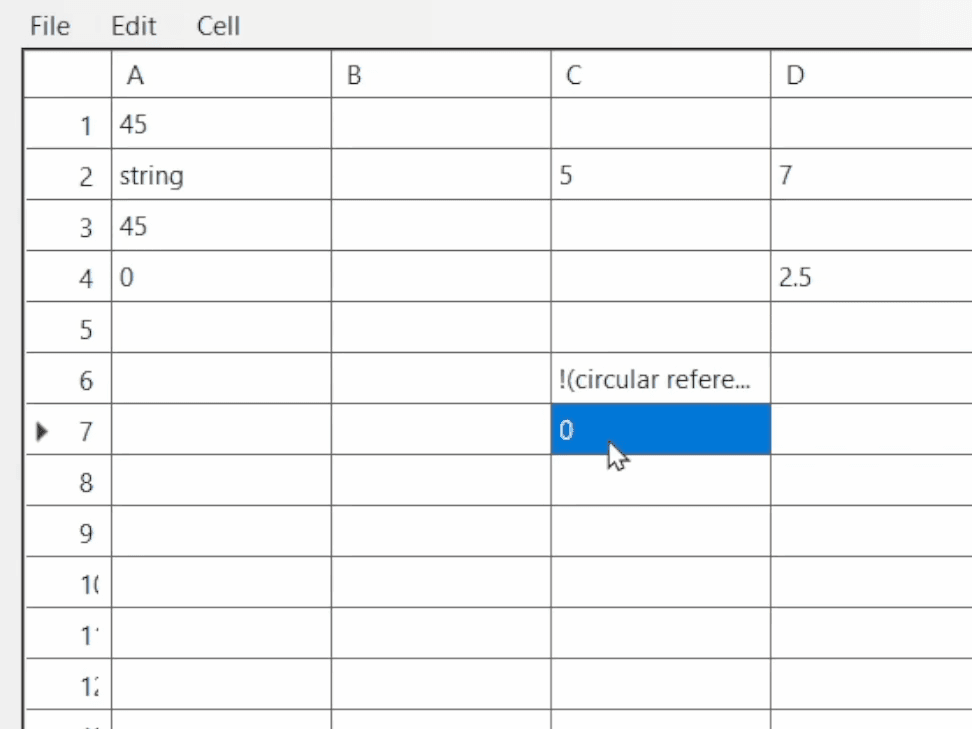The height and width of the screenshot is (729, 972).
Task: Select column D header
Action: pyautogui.click(x=872, y=74)
